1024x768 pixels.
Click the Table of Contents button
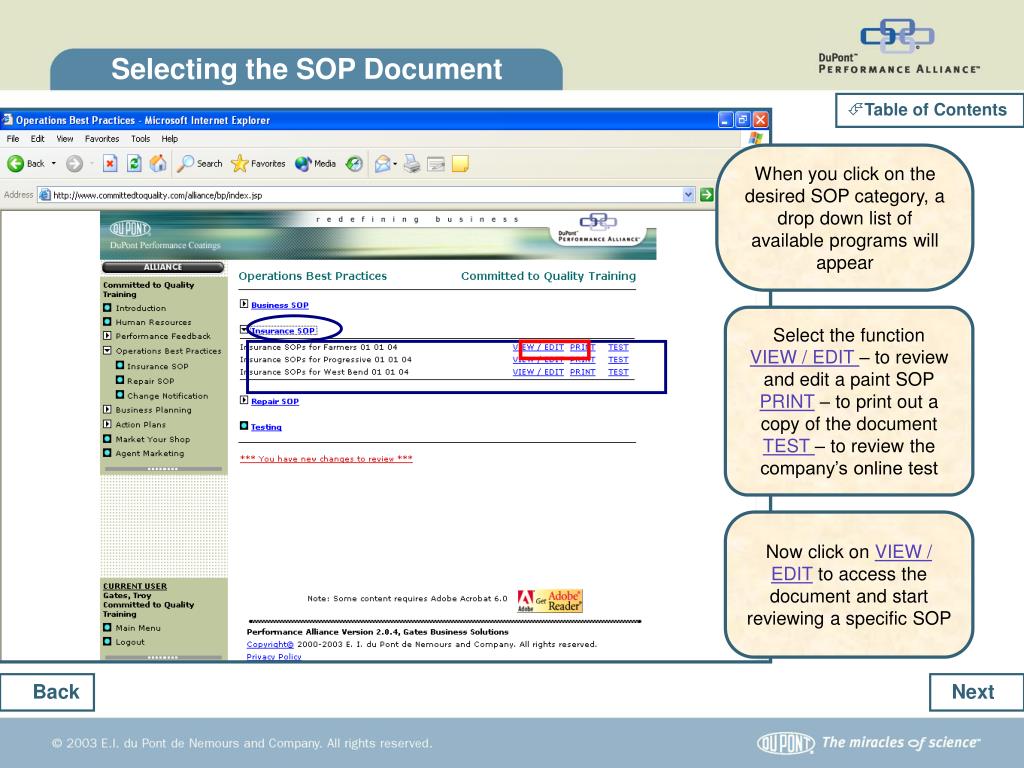click(x=928, y=110)
